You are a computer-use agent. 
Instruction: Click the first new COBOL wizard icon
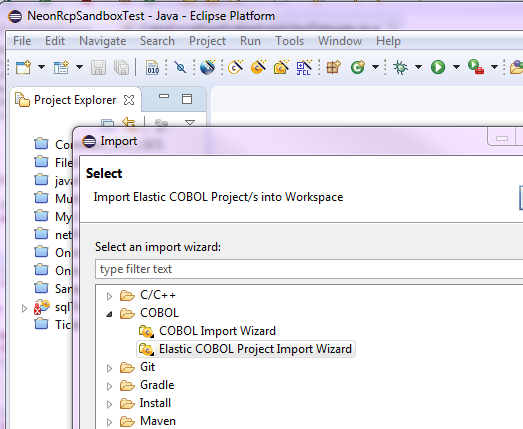pyautogui.click(x=235, y=67)
